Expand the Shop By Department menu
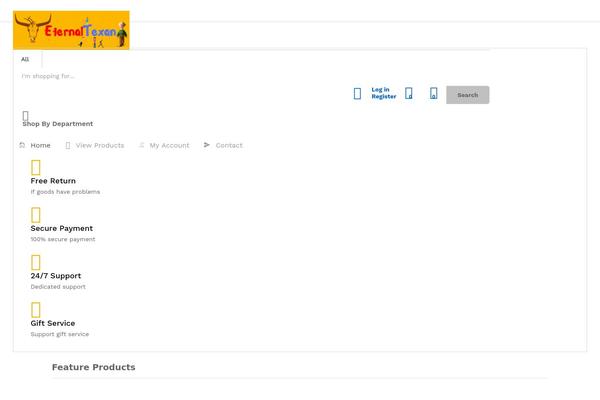The image size is (600, 400). point(57,124)
